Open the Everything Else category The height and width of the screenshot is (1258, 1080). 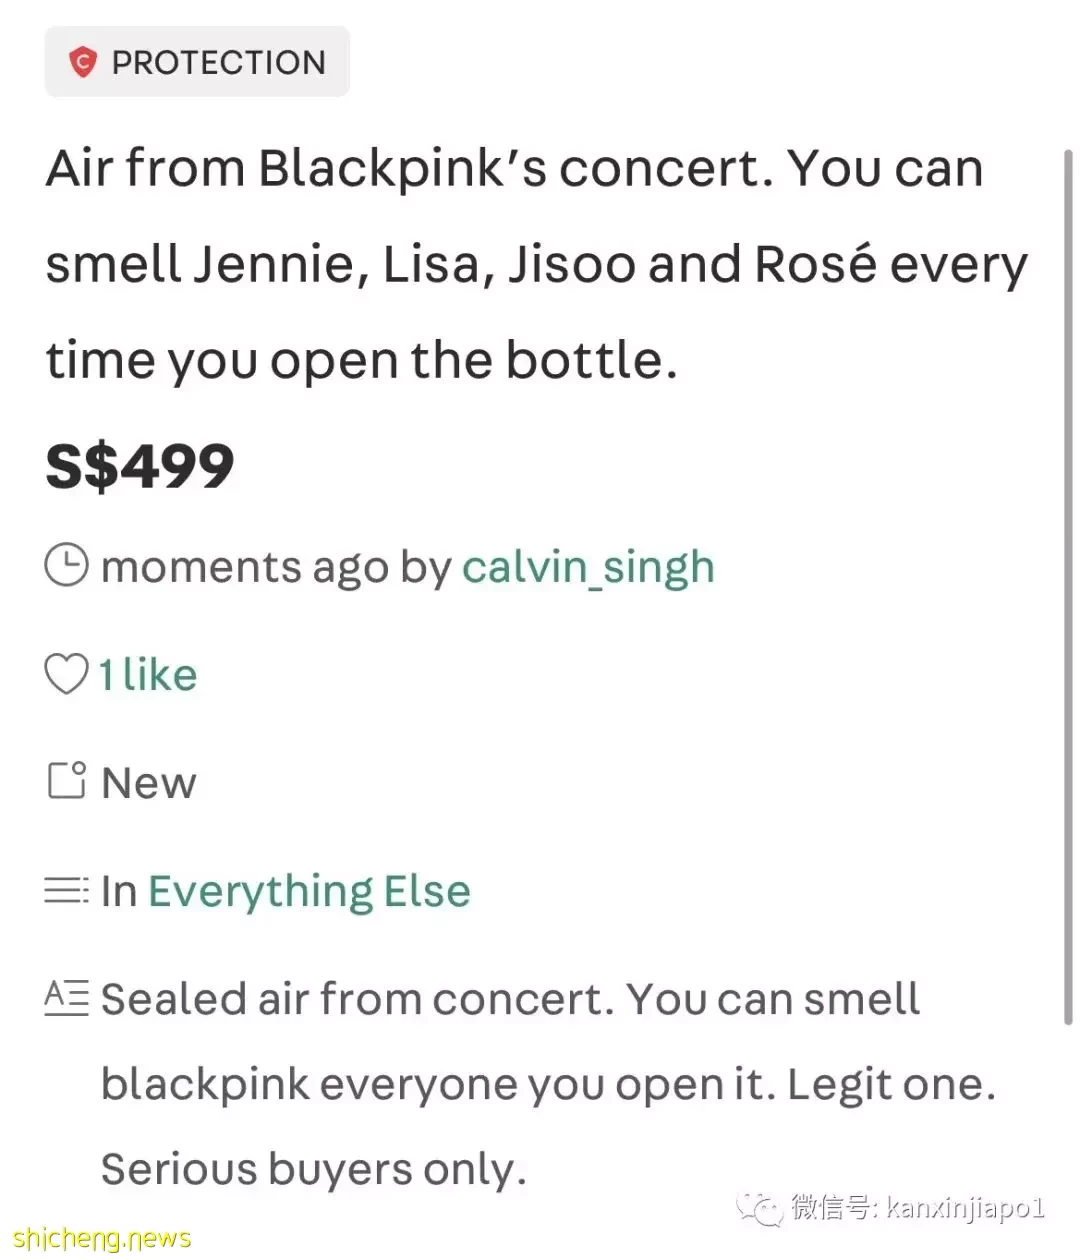pos(309,891)
